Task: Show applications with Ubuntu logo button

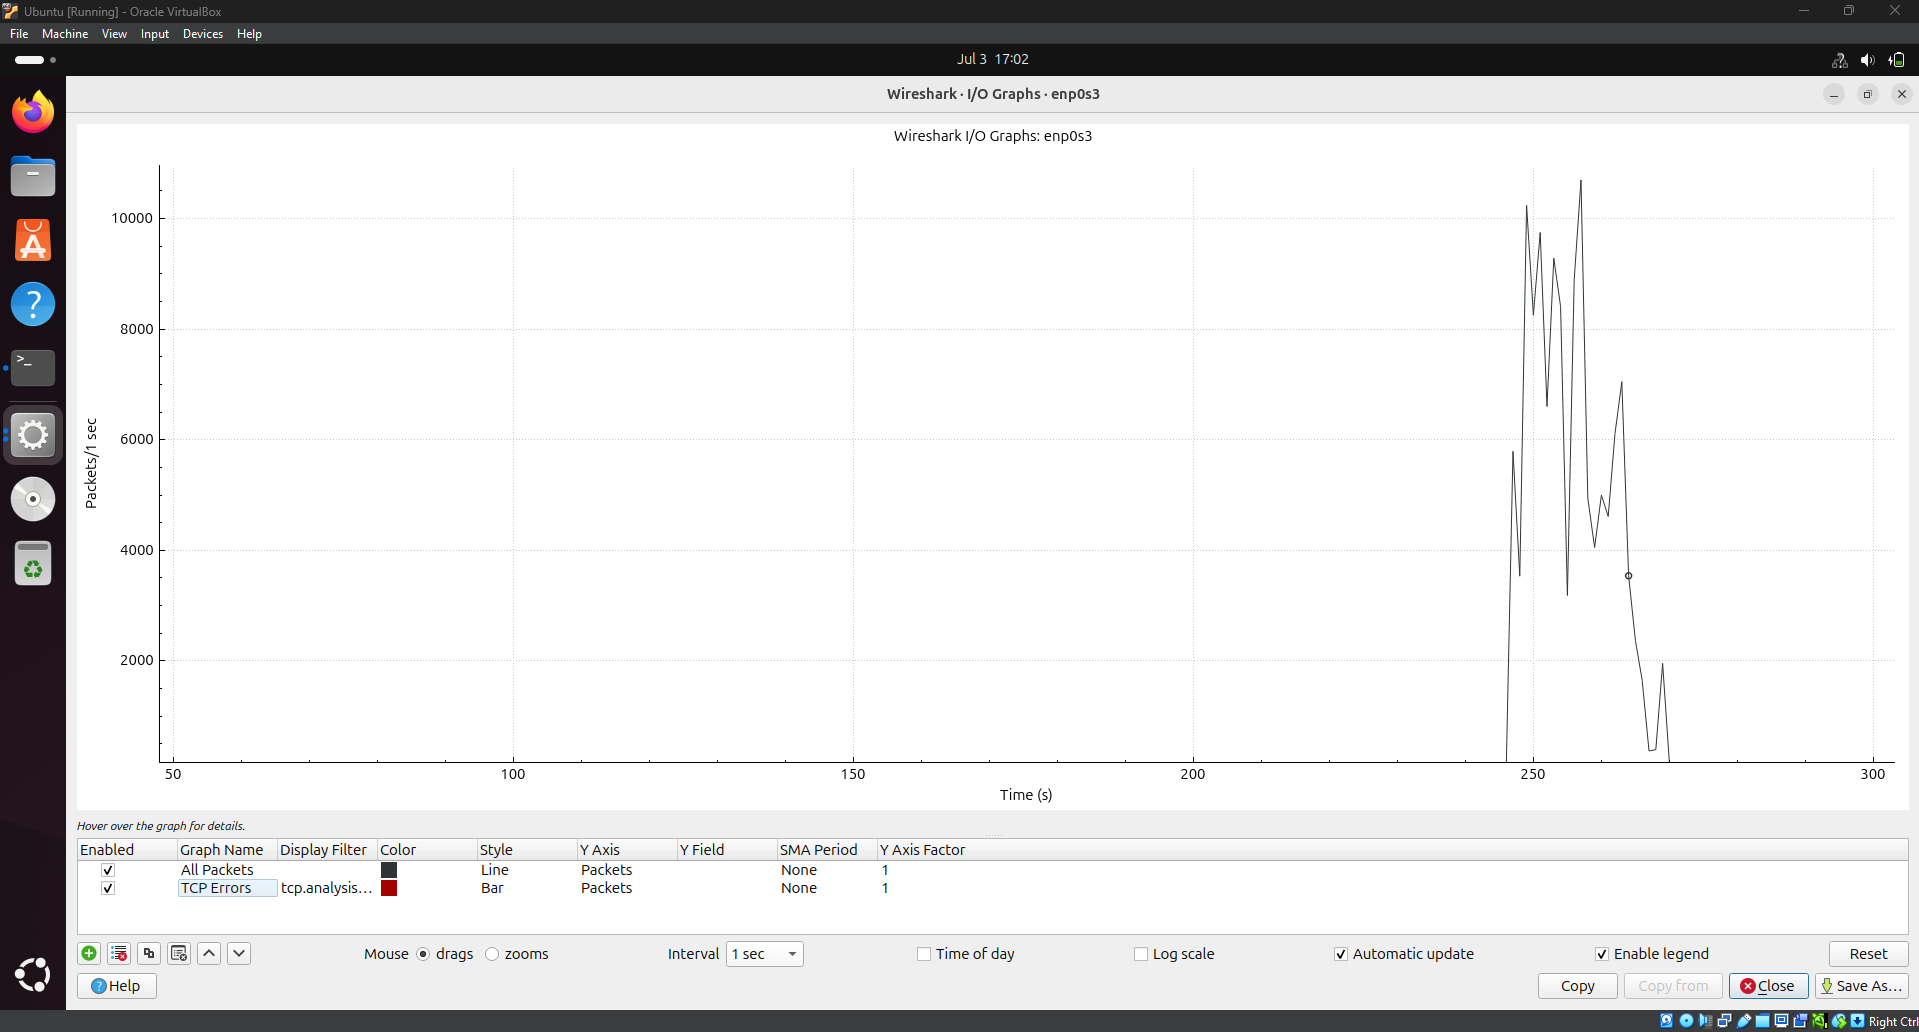Action: point(33,974)
